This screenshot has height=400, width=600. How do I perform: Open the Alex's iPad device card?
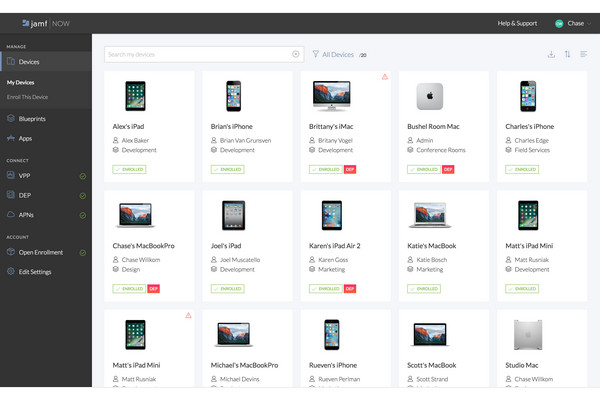pyautogui.click(x=149, y=126)
